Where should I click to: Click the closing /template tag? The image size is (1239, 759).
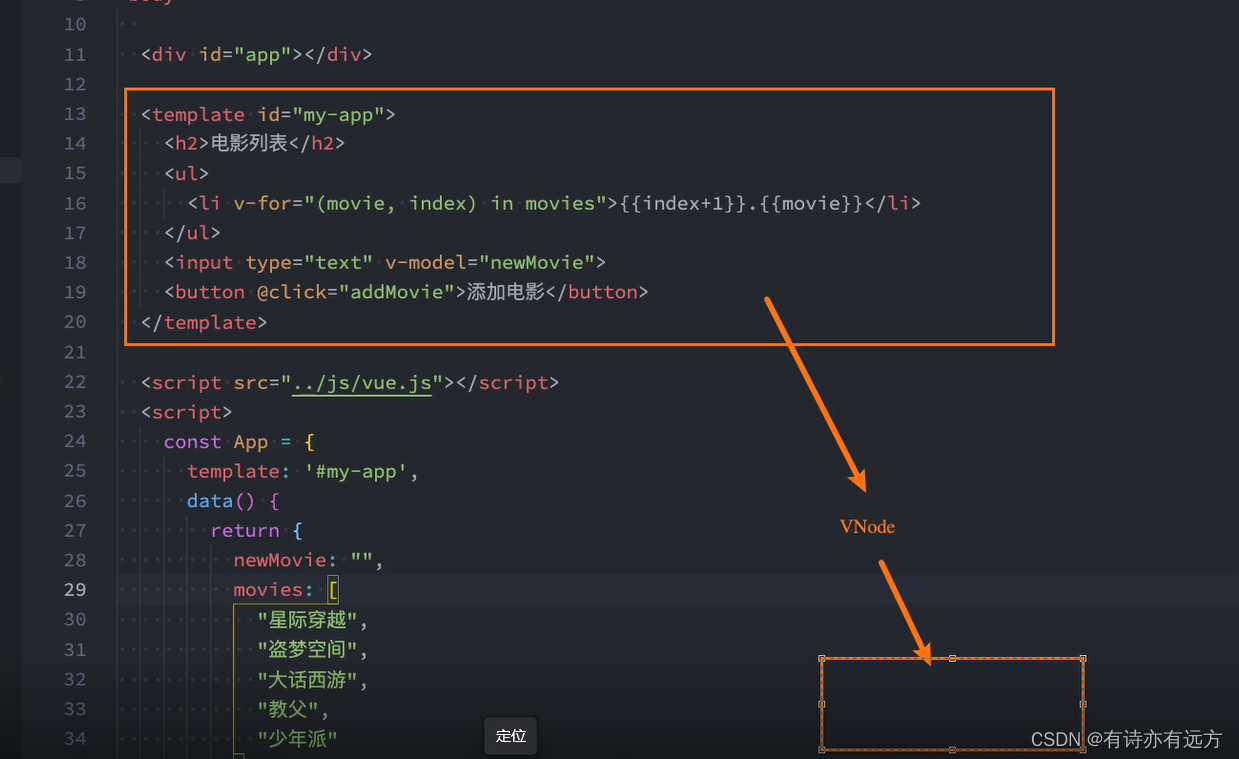204,323
